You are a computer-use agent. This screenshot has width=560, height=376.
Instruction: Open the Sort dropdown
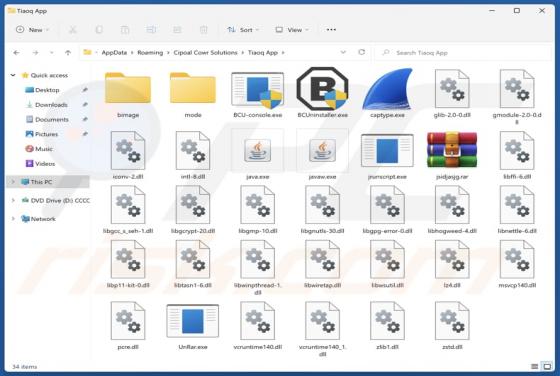(x=243, y=30)
